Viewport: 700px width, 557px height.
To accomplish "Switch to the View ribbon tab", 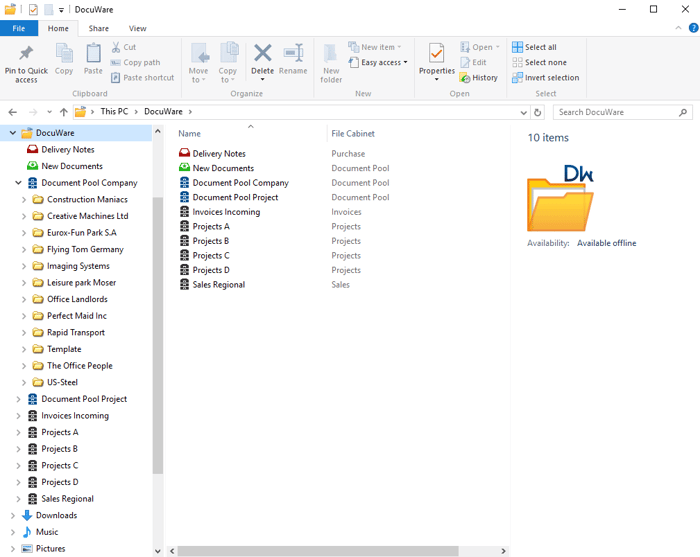I will [137, 29].
